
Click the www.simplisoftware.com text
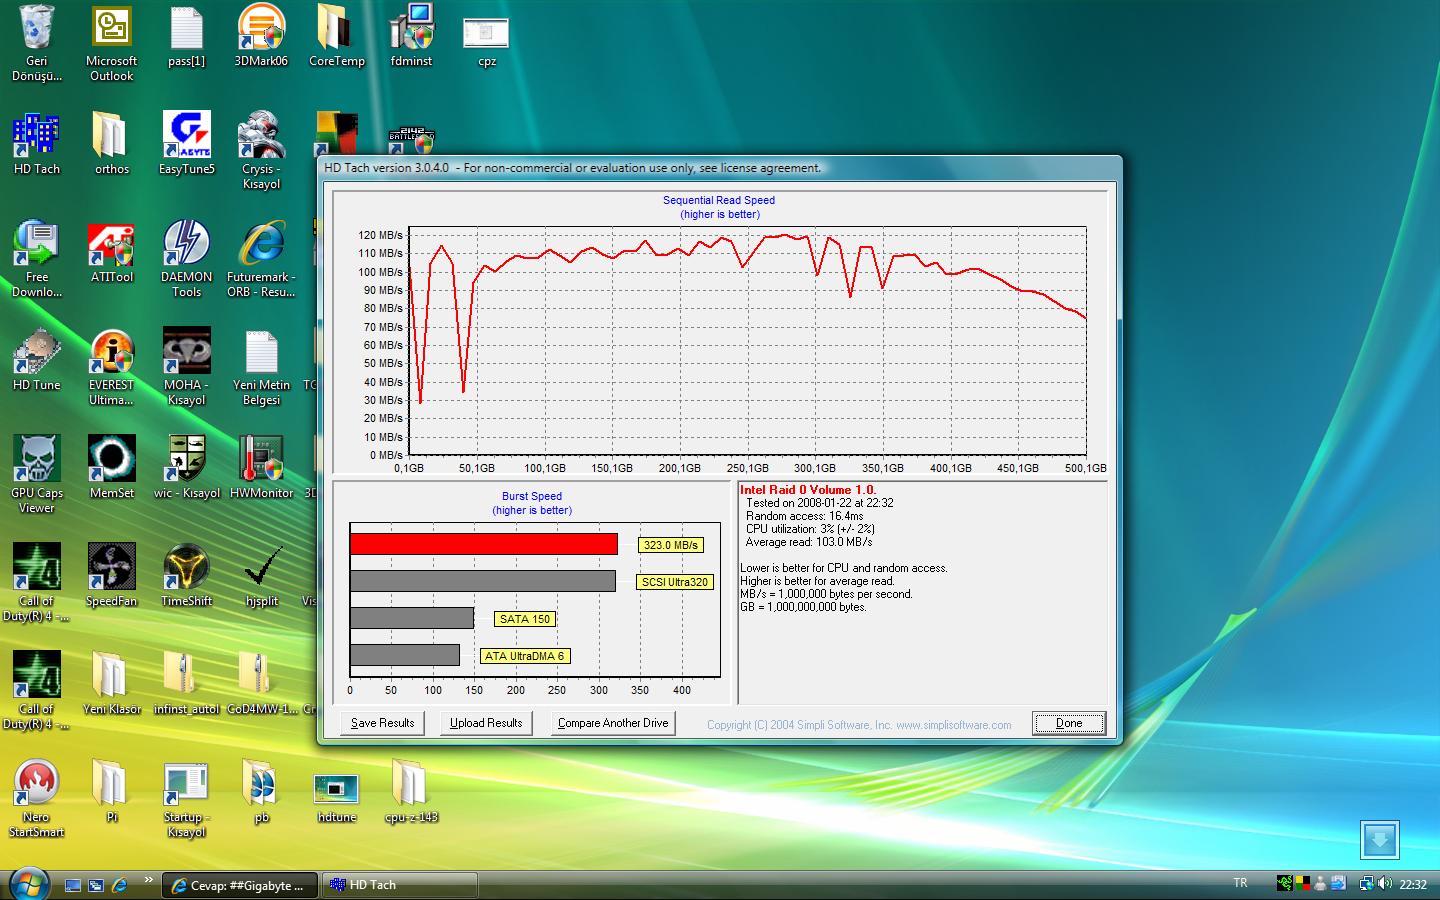[953, 725]
